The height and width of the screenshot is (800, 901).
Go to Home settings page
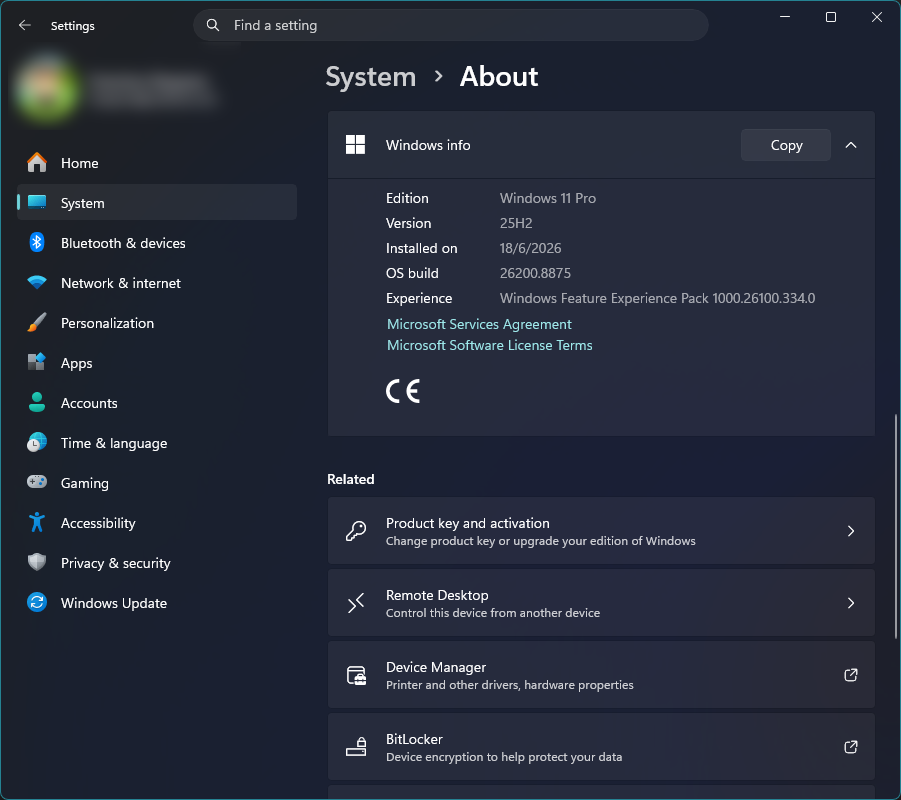pos(157,163)
